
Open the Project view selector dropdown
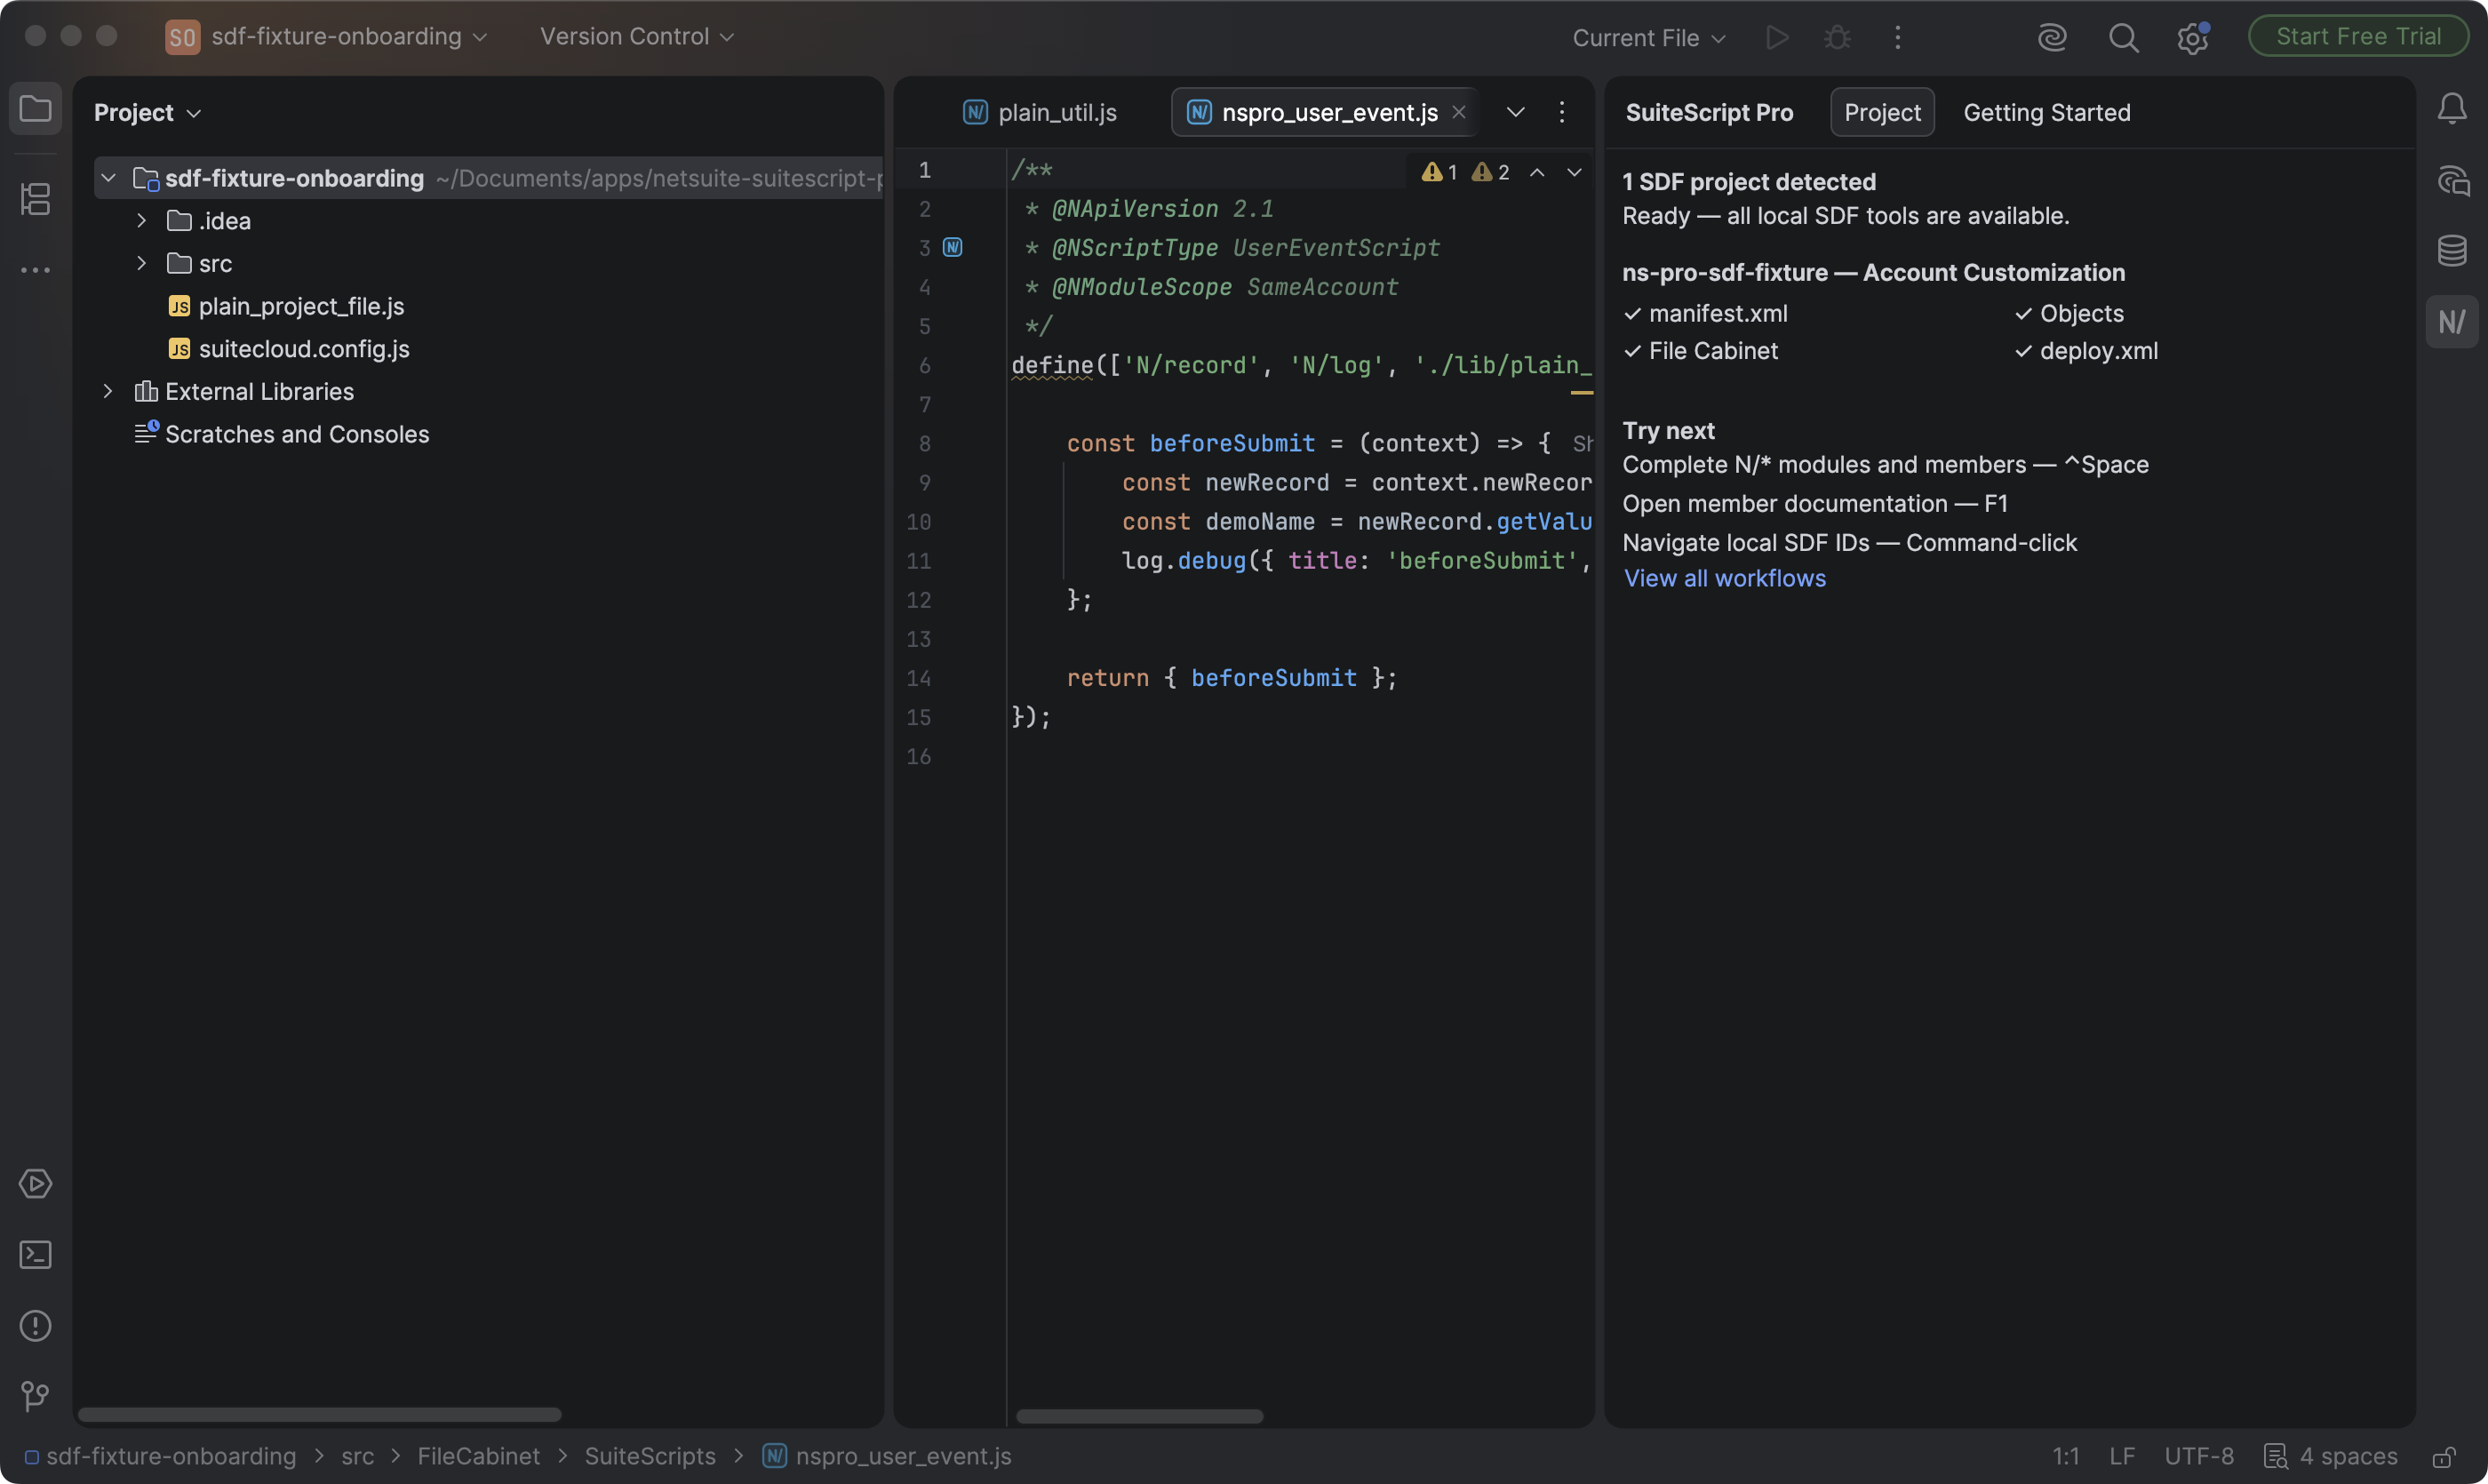tap(147, 112)
